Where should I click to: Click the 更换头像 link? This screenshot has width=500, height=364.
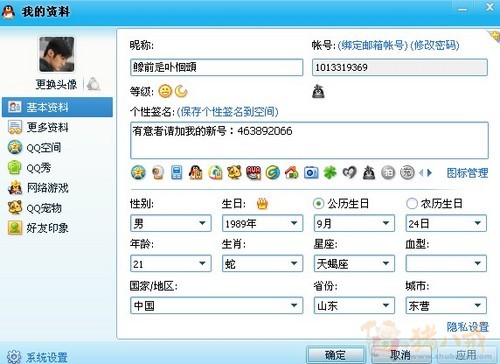coord(56,84)
